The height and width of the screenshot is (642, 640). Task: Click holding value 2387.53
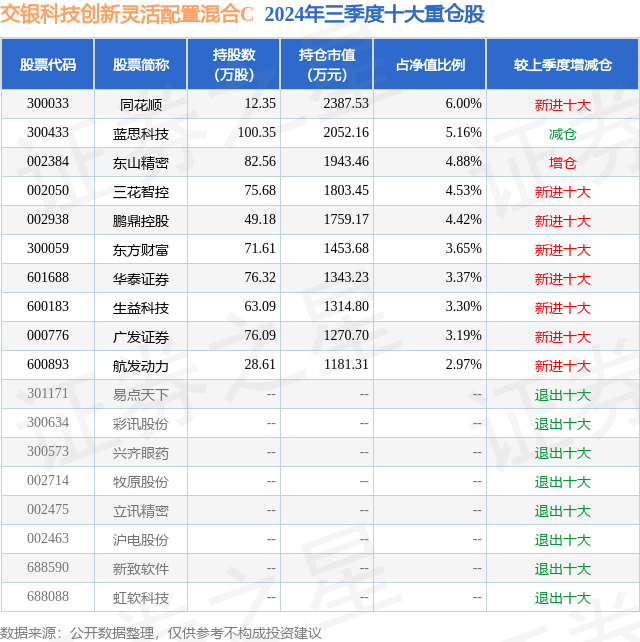click(x=346, y=104)
